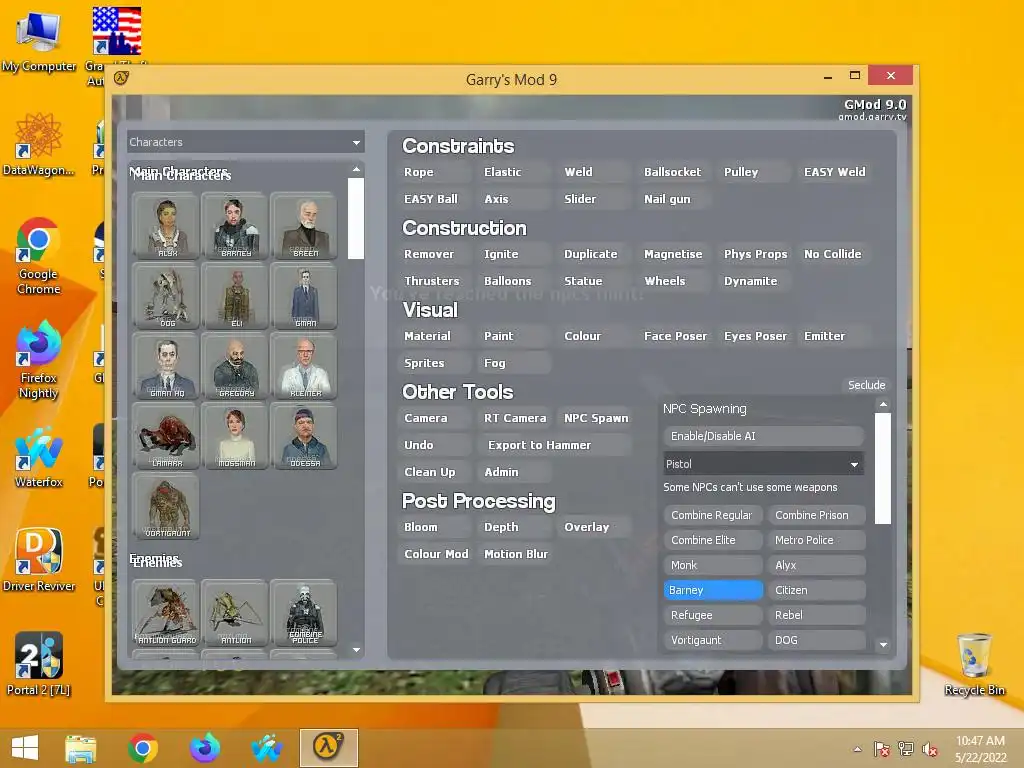The image size is (1024, 768).
Task: Select the Motion Blur option
Action: tap(516, 554)
